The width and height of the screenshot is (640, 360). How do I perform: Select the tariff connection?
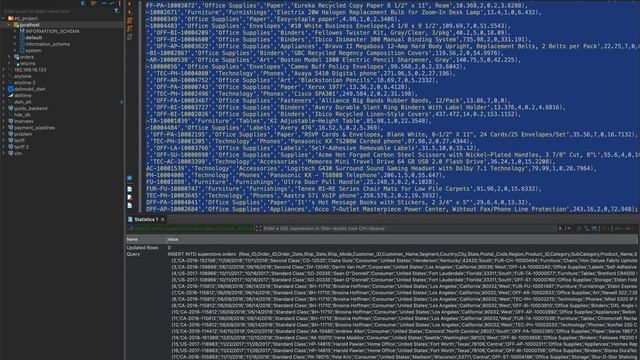point(19,140)
